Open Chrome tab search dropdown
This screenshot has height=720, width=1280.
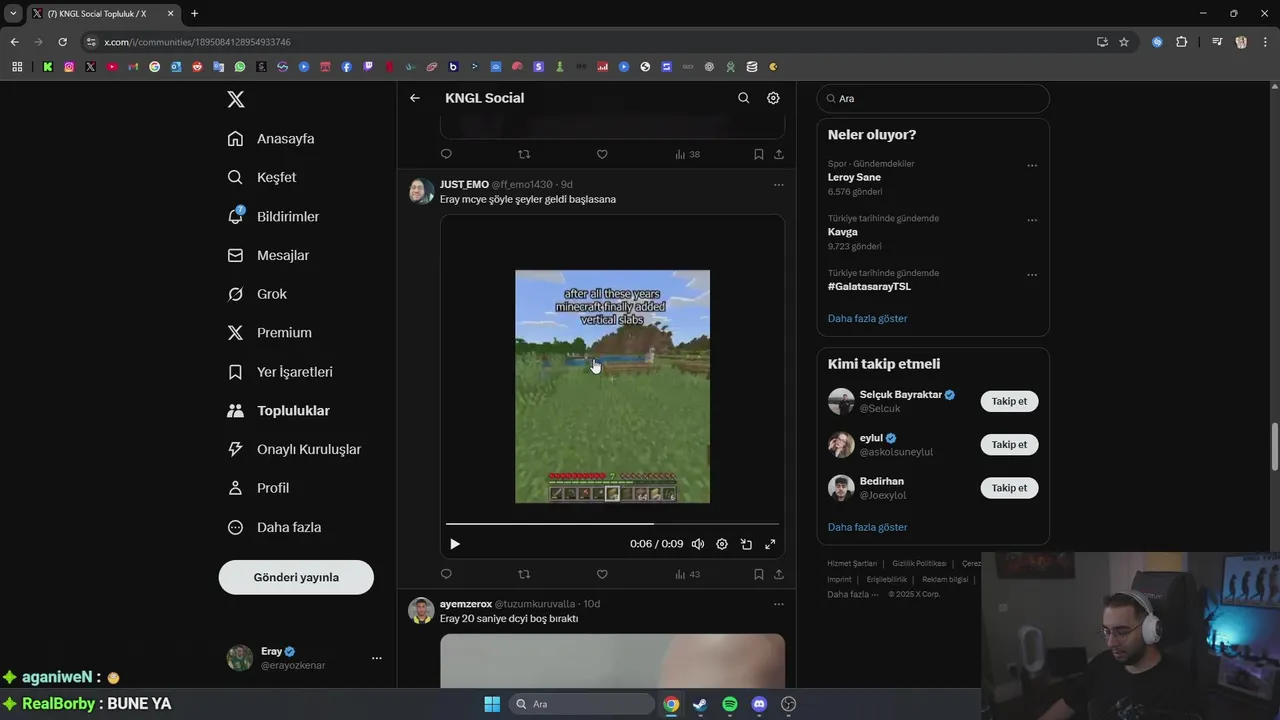(x=13, y=14)
